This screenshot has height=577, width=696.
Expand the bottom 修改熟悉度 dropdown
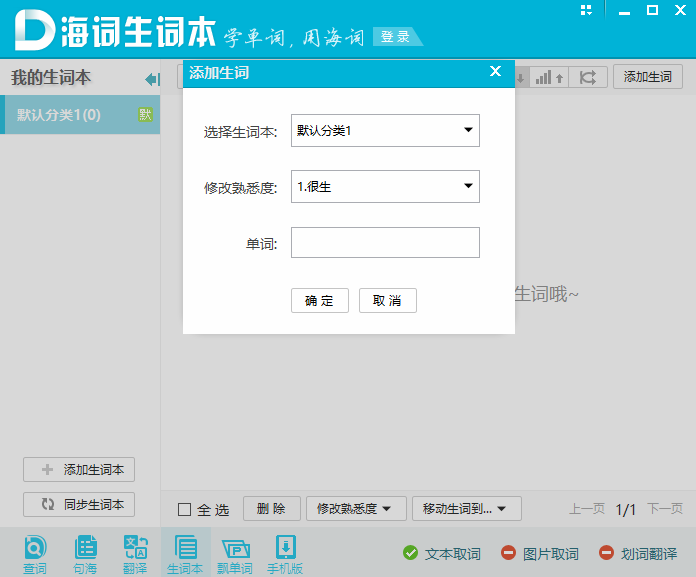(x=356, y=509)
